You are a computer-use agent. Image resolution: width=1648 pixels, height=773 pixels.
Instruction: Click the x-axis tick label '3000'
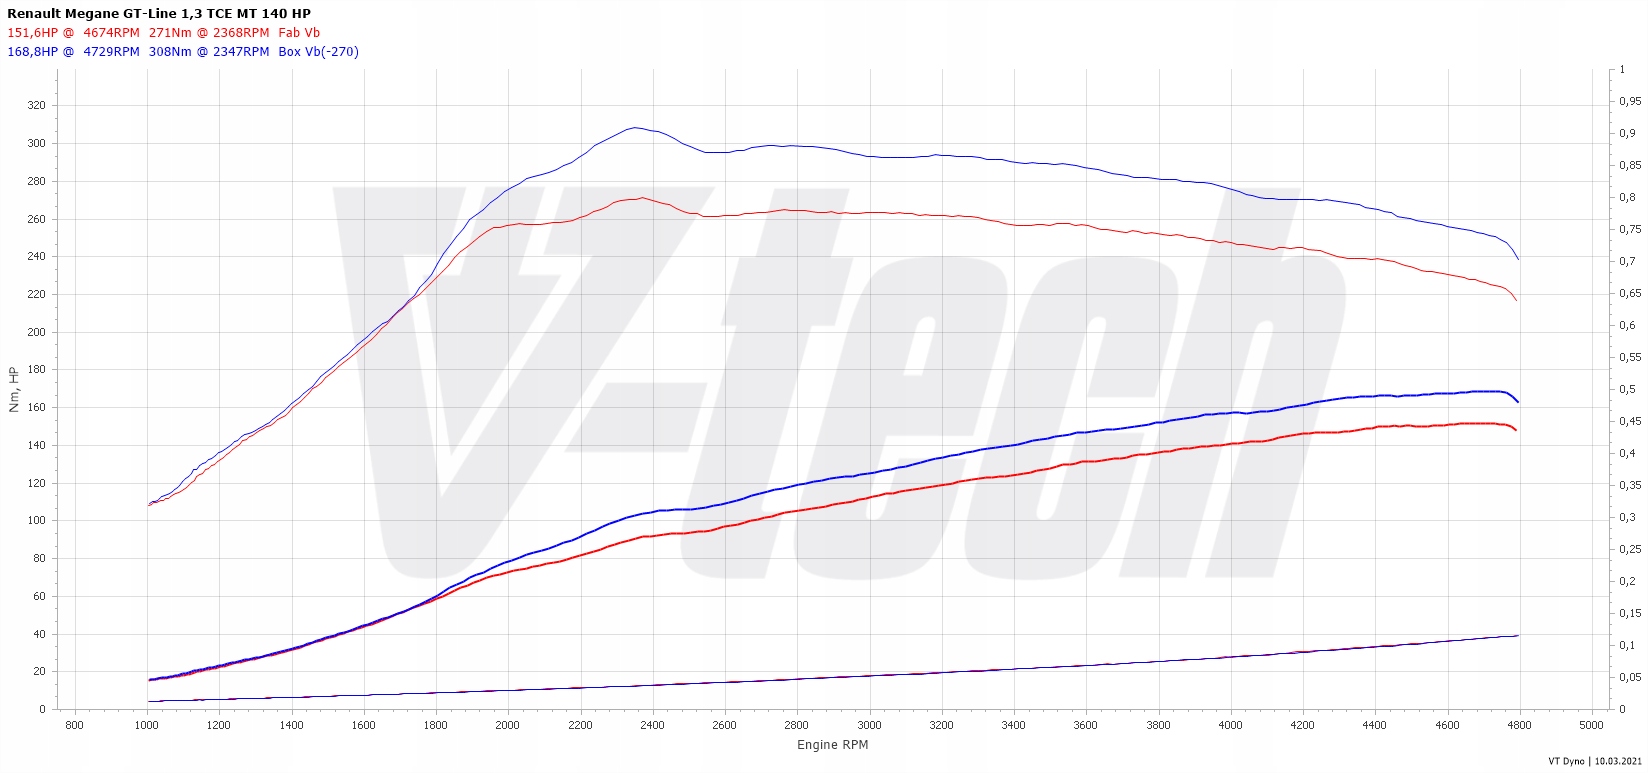coord(869,726)
